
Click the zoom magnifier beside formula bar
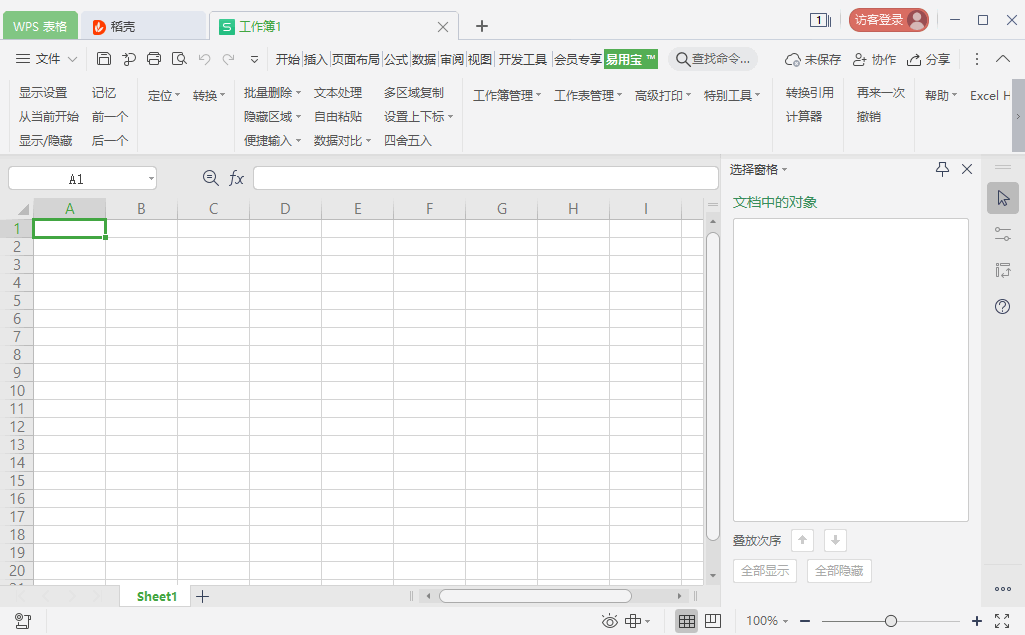[210, 178]
